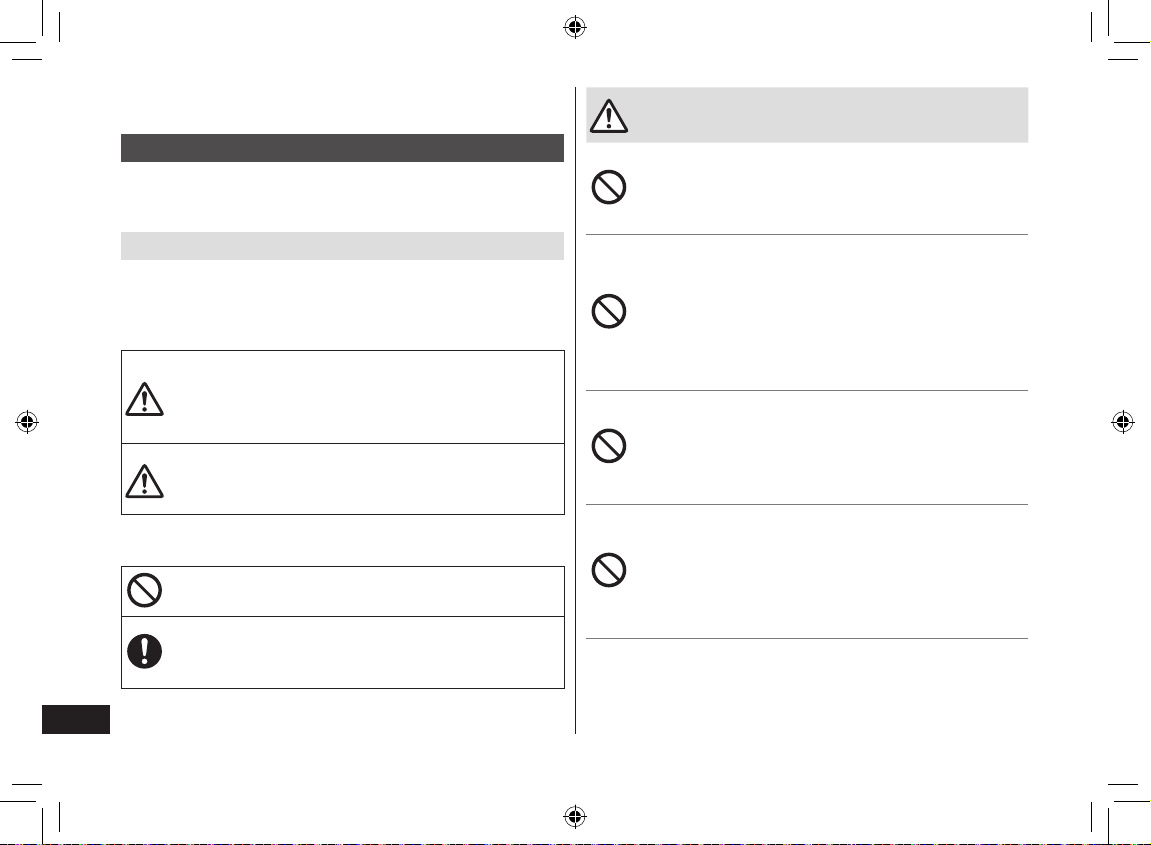Click the warning triangle in lower boxed row
The height and width of the screenshot is (845, 1151).
click(x=145, y=481)
